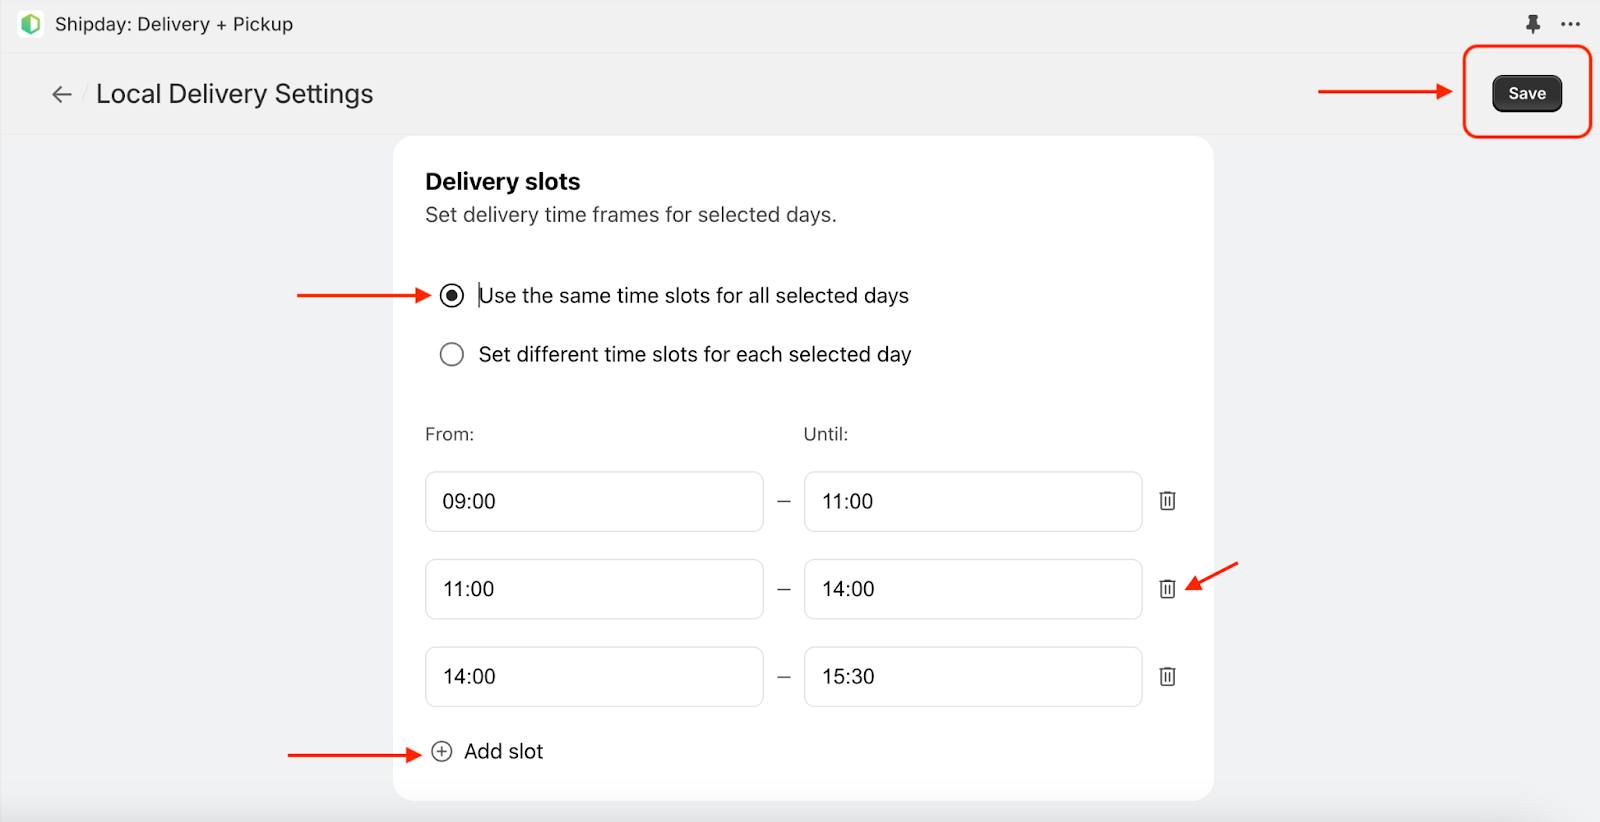Delete the 14:00 to 15:30 slot
Screen dimensions: 1600x822
[1167, 677]
